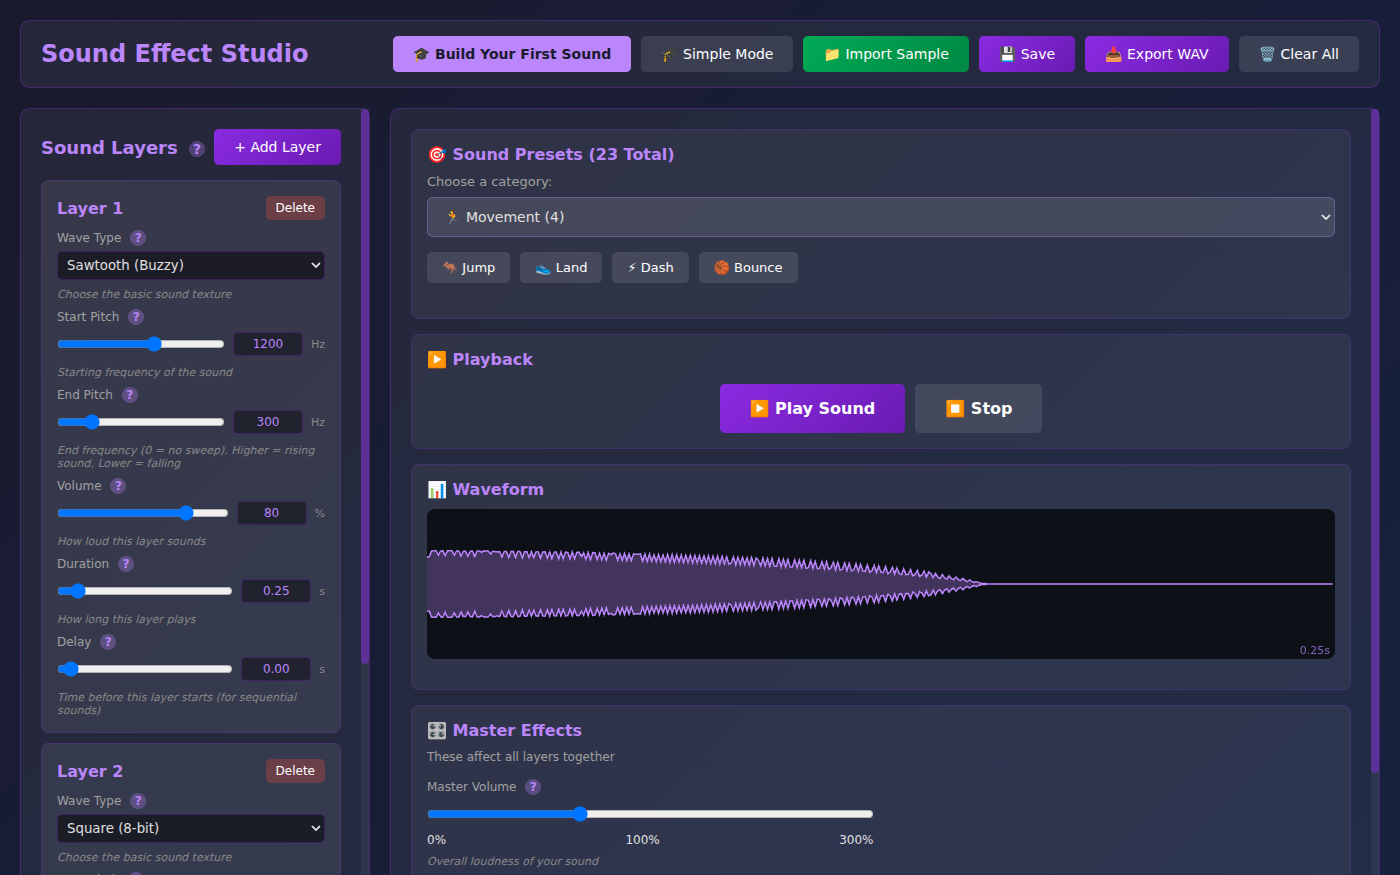Click Build Your First Sound button
Viewport: 1400px width, 875px height.
tap(512, 54)
